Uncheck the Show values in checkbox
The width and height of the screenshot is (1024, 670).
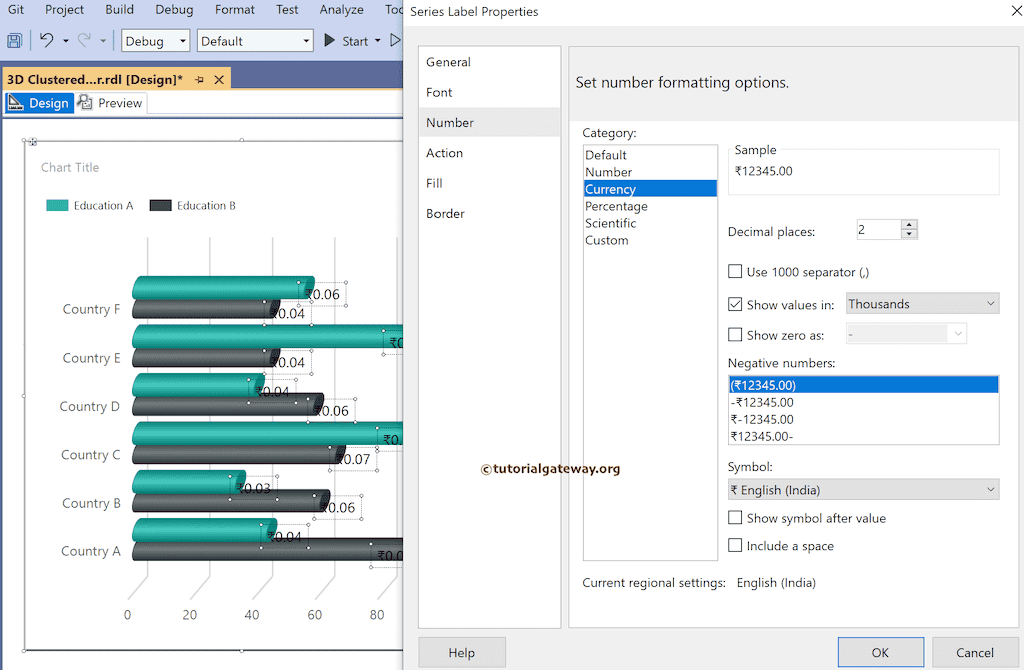(735, 304)
